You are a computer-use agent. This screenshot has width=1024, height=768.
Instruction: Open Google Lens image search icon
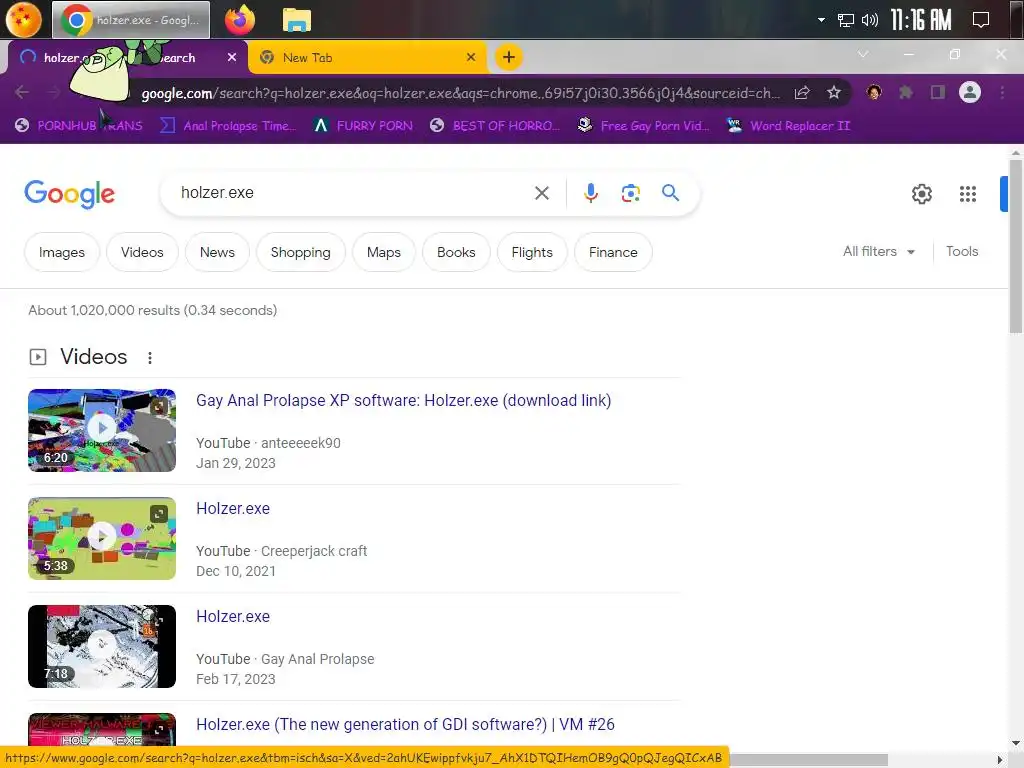coord(631,193)
